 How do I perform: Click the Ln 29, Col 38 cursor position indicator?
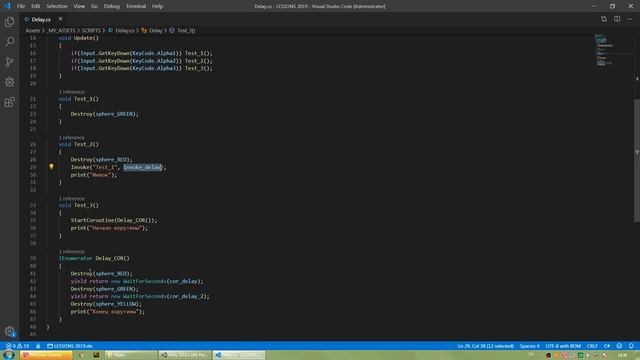pyautogui.click(x=485, y=346)
